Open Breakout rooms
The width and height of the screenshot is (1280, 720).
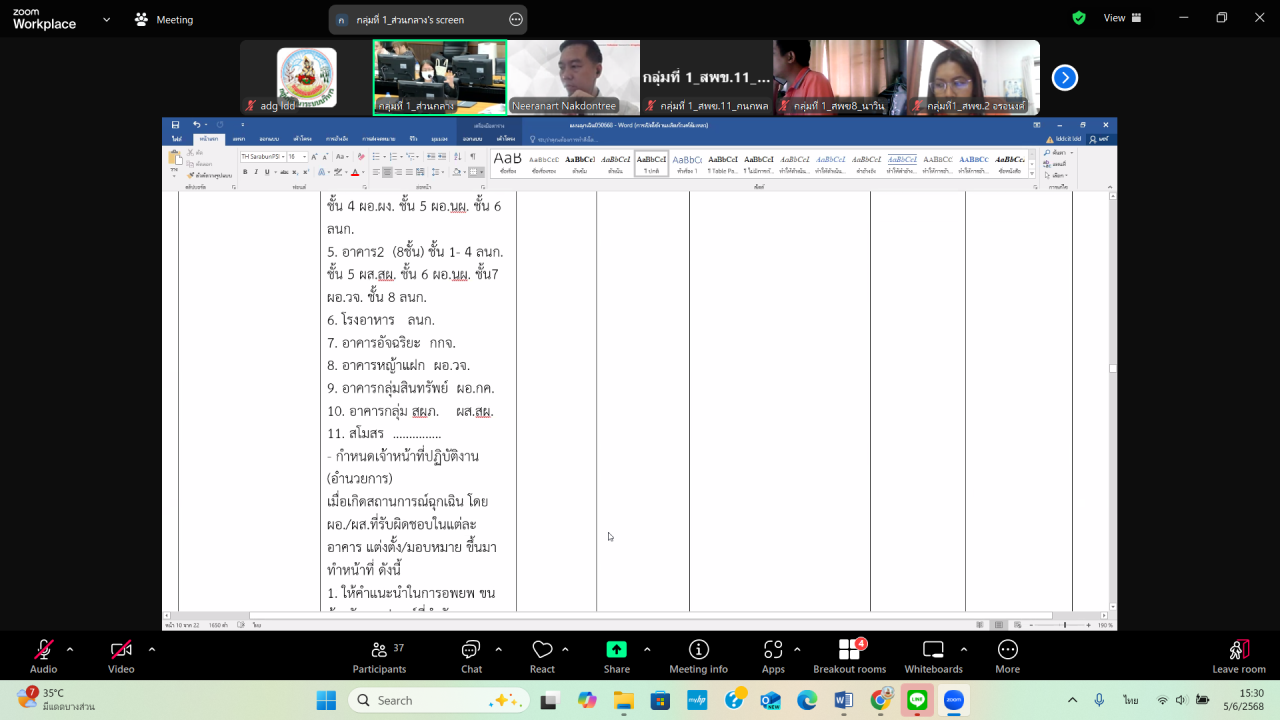[849, 655]
